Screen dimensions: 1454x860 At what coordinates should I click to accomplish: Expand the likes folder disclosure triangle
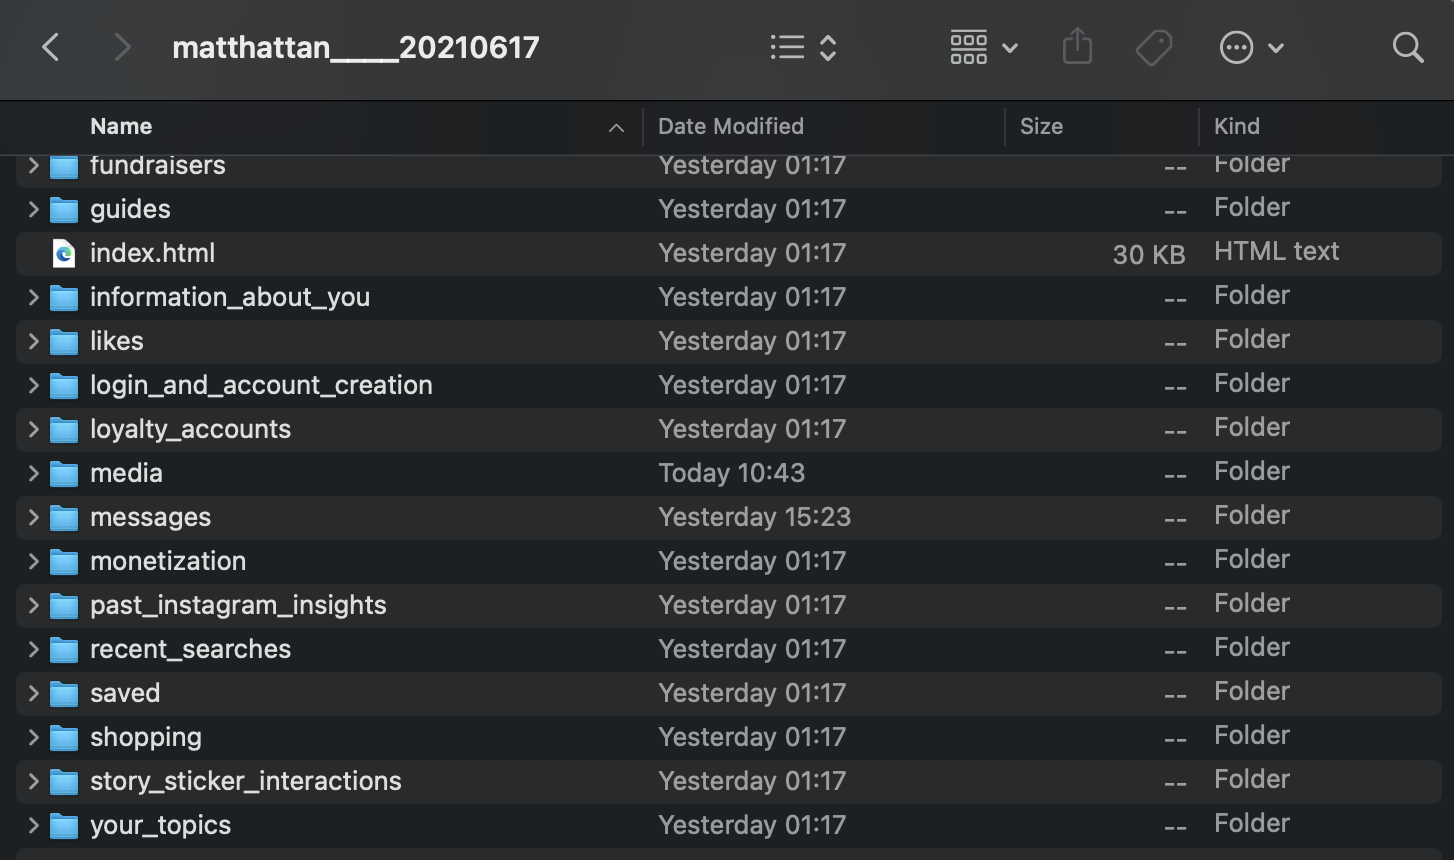click(x=33, y=341)
